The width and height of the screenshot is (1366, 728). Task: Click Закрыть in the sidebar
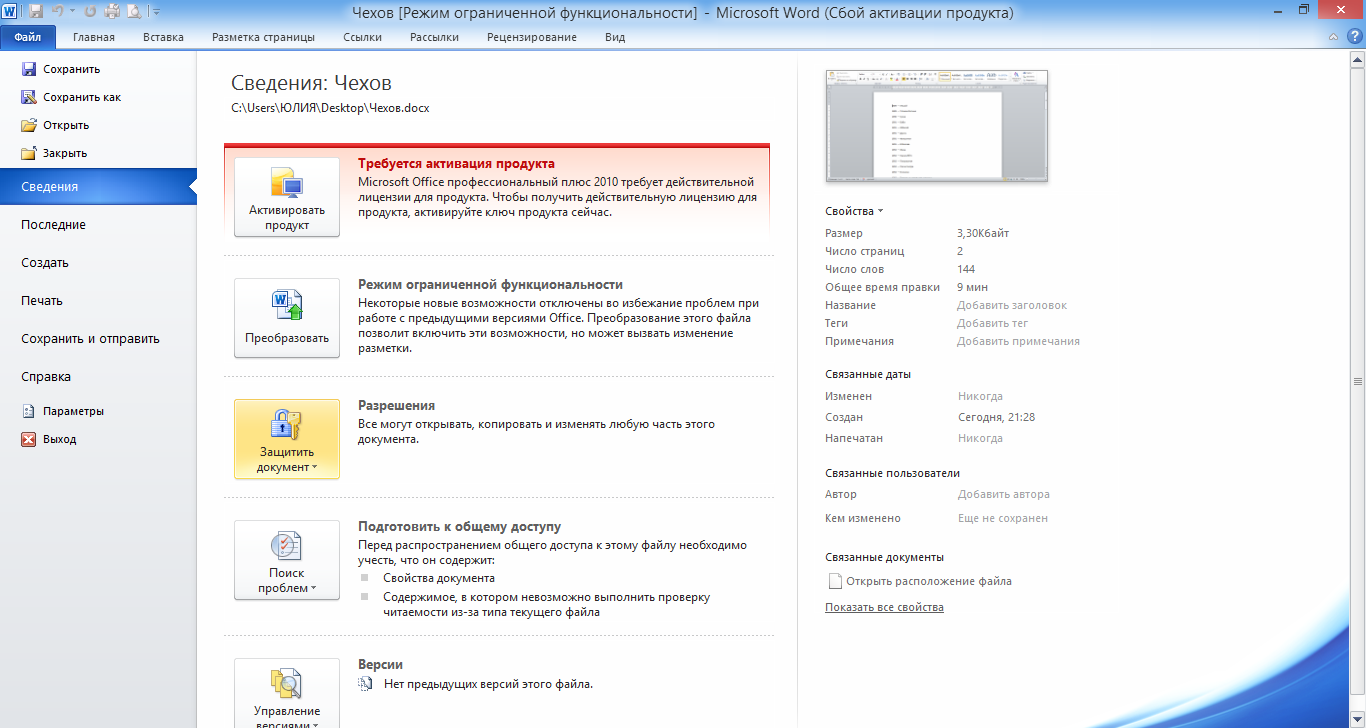(65, 153)
